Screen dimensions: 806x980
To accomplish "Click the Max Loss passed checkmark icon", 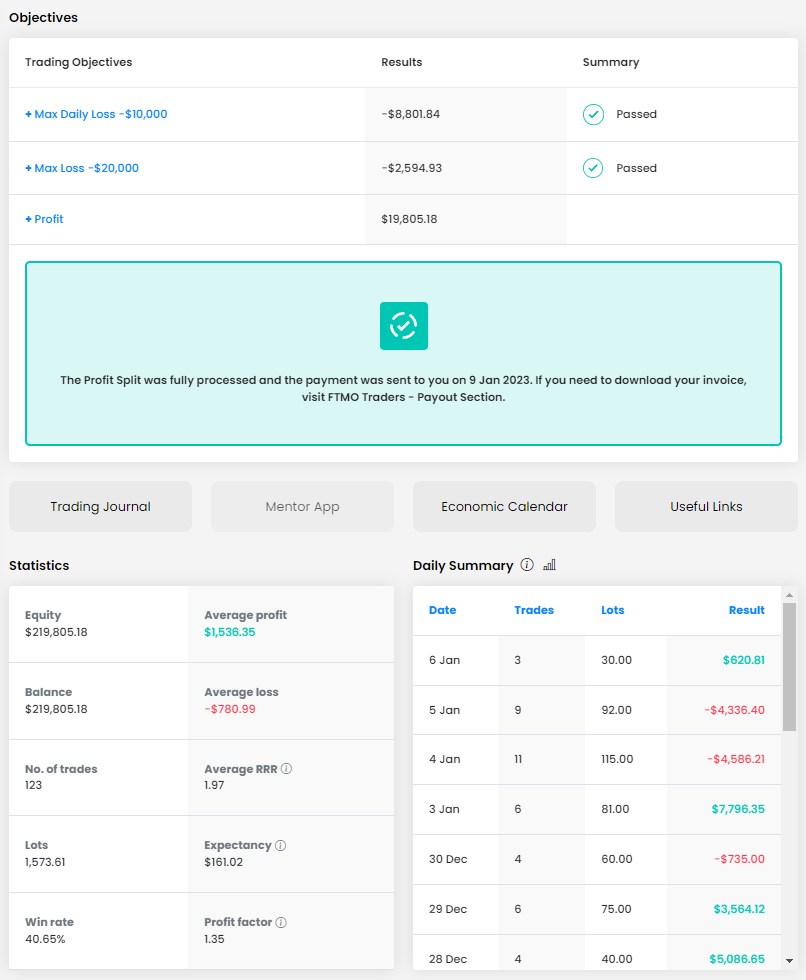I will click(593, 168).
